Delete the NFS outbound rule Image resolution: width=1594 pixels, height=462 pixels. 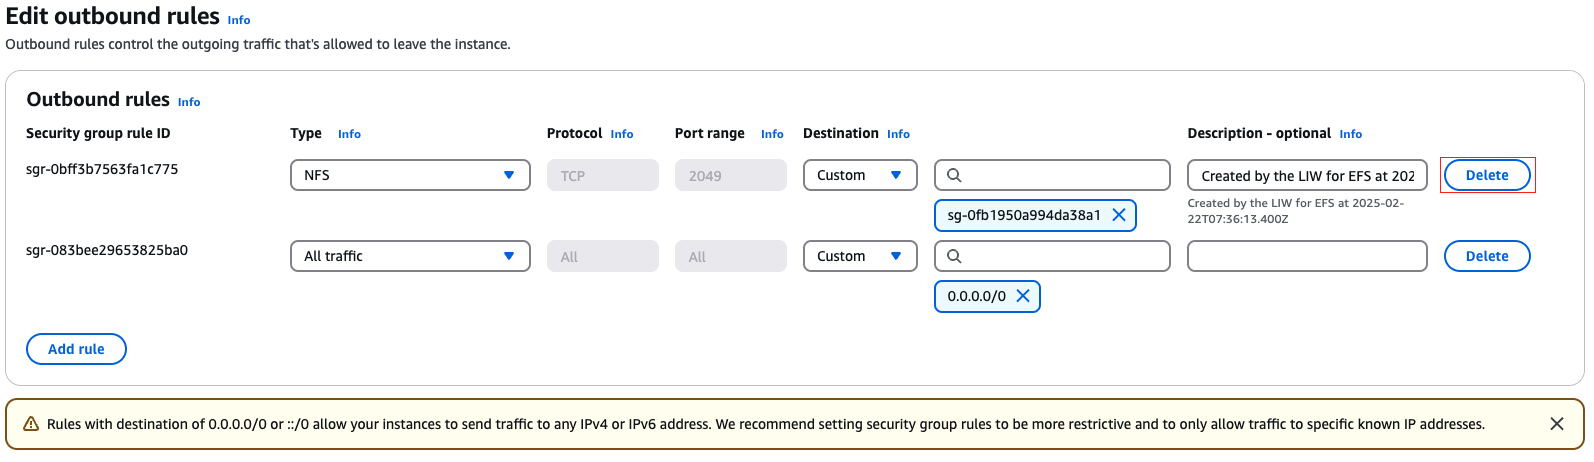click(1487, 175)
